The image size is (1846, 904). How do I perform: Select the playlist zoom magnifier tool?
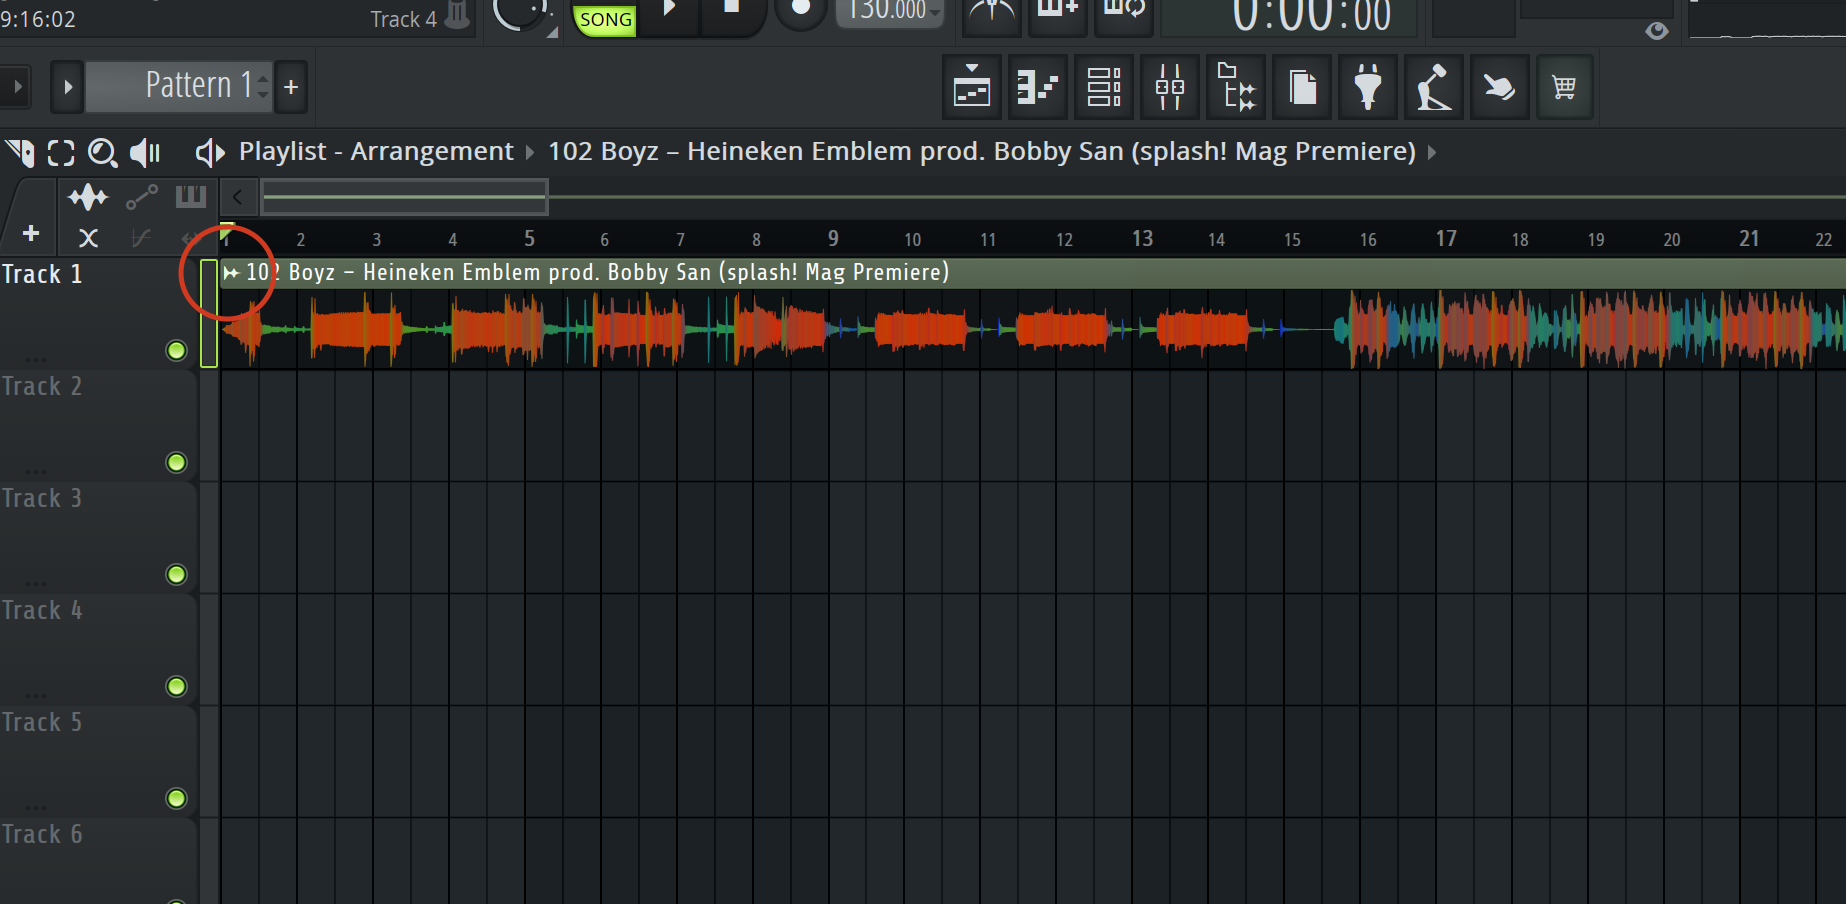pyautogui.click(x=102, y=153)
